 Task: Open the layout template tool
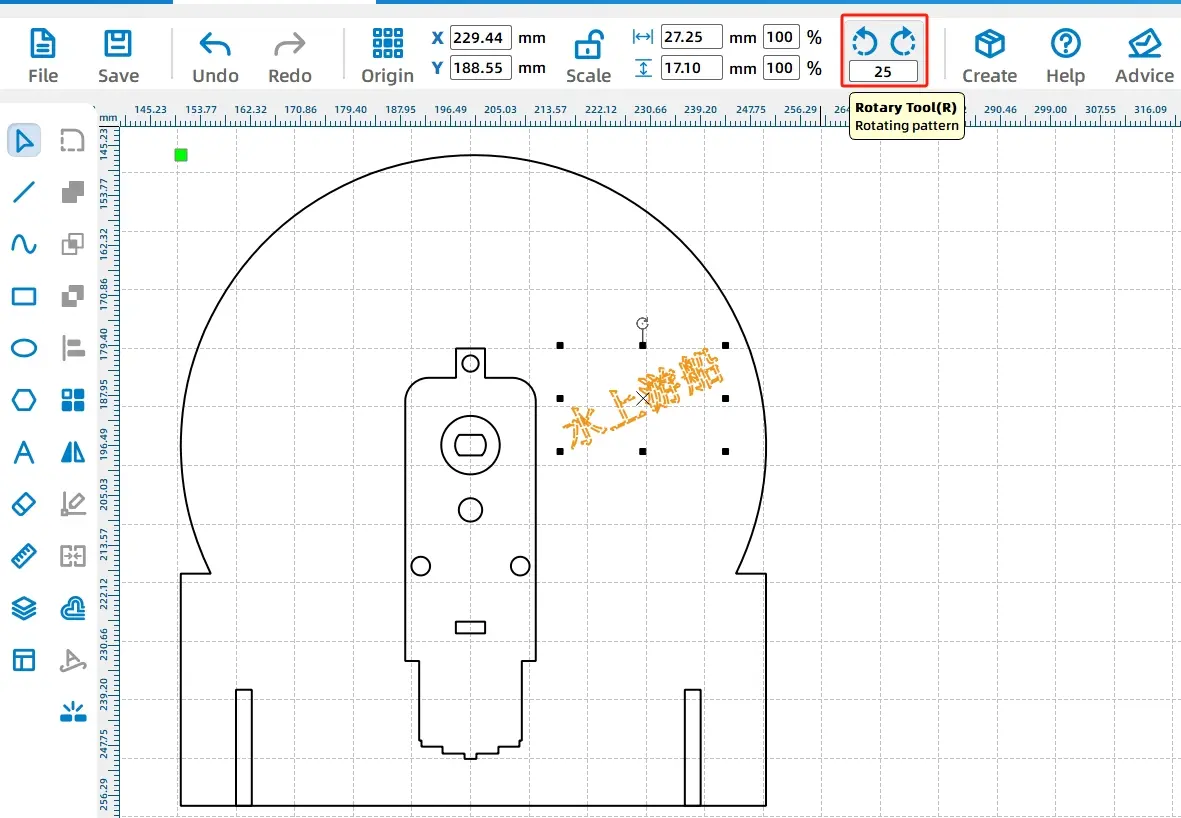coord(24,660)
